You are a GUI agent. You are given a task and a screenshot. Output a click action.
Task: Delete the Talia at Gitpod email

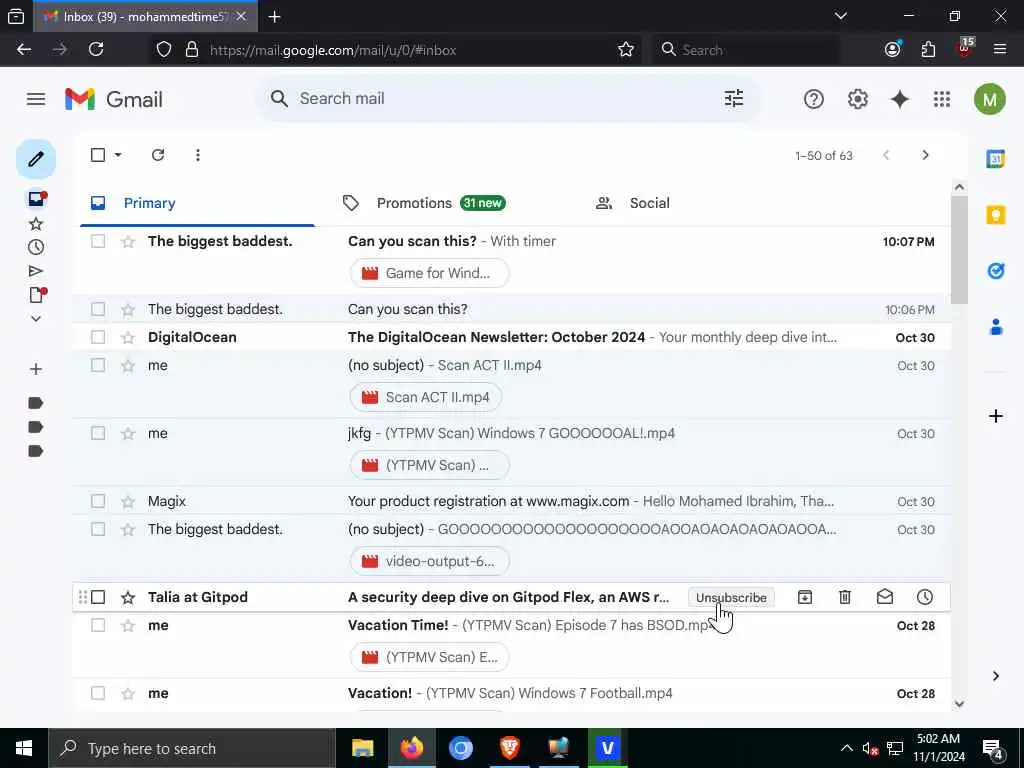[x=844, y=597]
